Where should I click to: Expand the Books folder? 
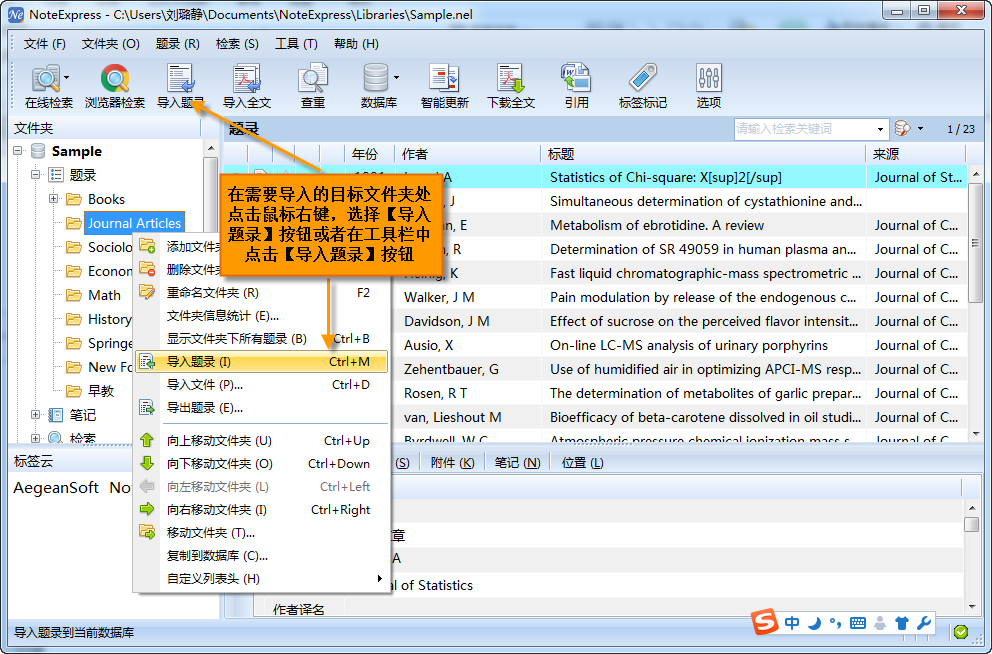coord(54,199)
